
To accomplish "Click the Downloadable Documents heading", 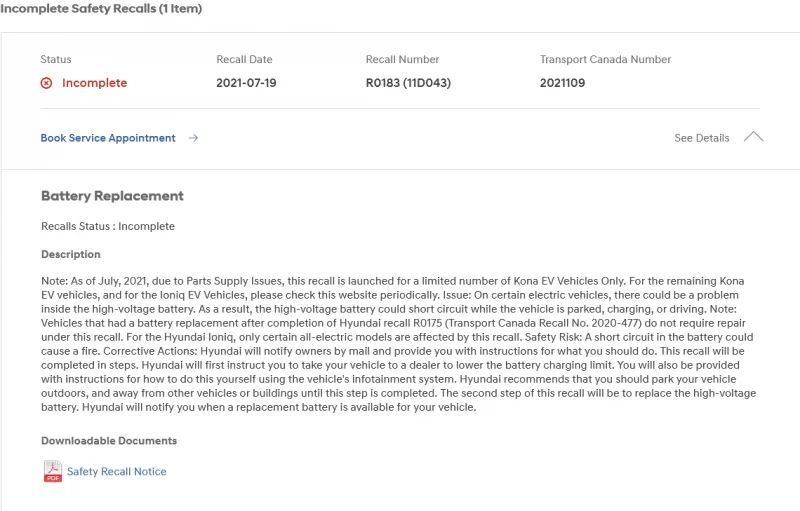I will [x=109, y=441].
